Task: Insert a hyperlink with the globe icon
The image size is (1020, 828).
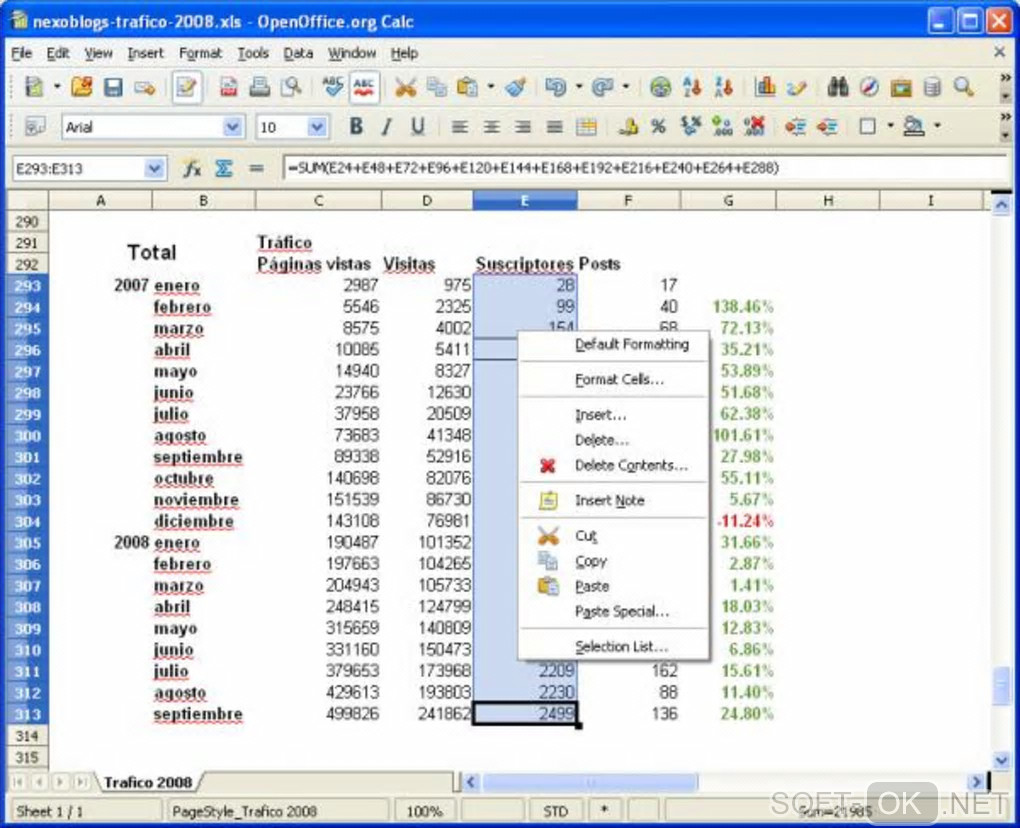Action: point(660,87)
